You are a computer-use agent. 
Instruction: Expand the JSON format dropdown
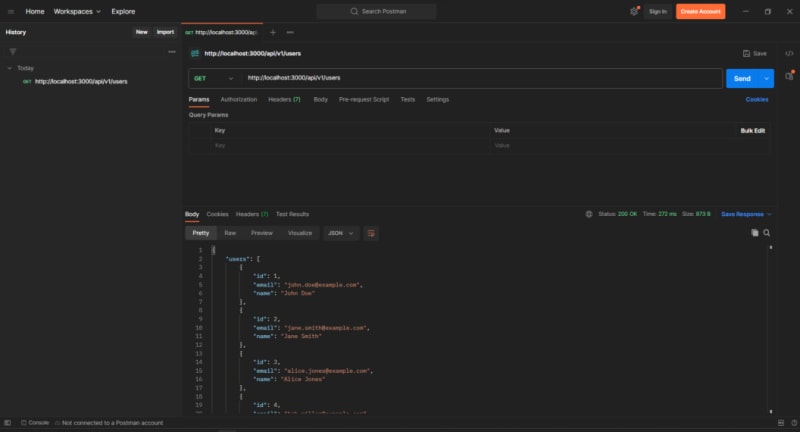[x=341, y=233]
